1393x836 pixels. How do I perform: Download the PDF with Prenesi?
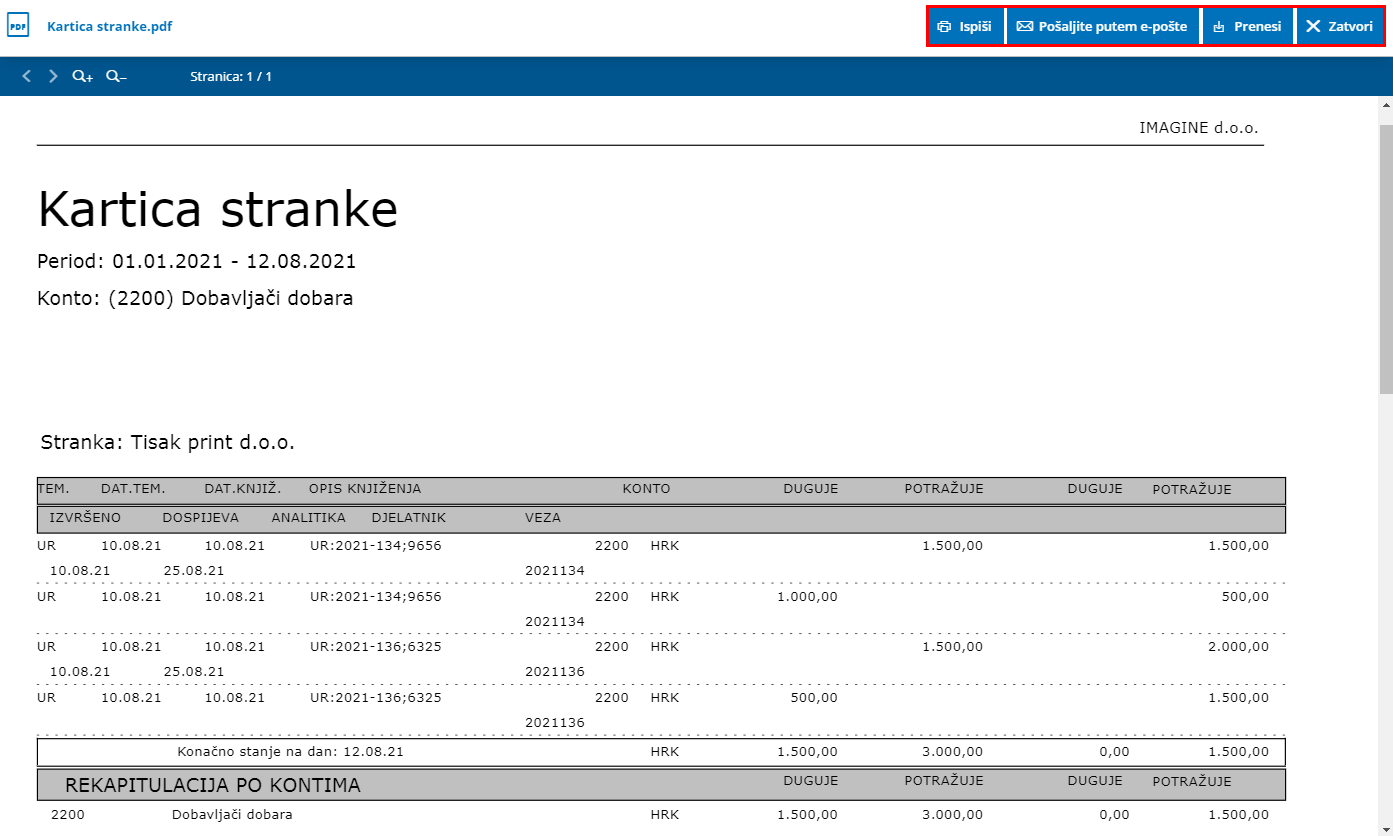coord(1247,27)
